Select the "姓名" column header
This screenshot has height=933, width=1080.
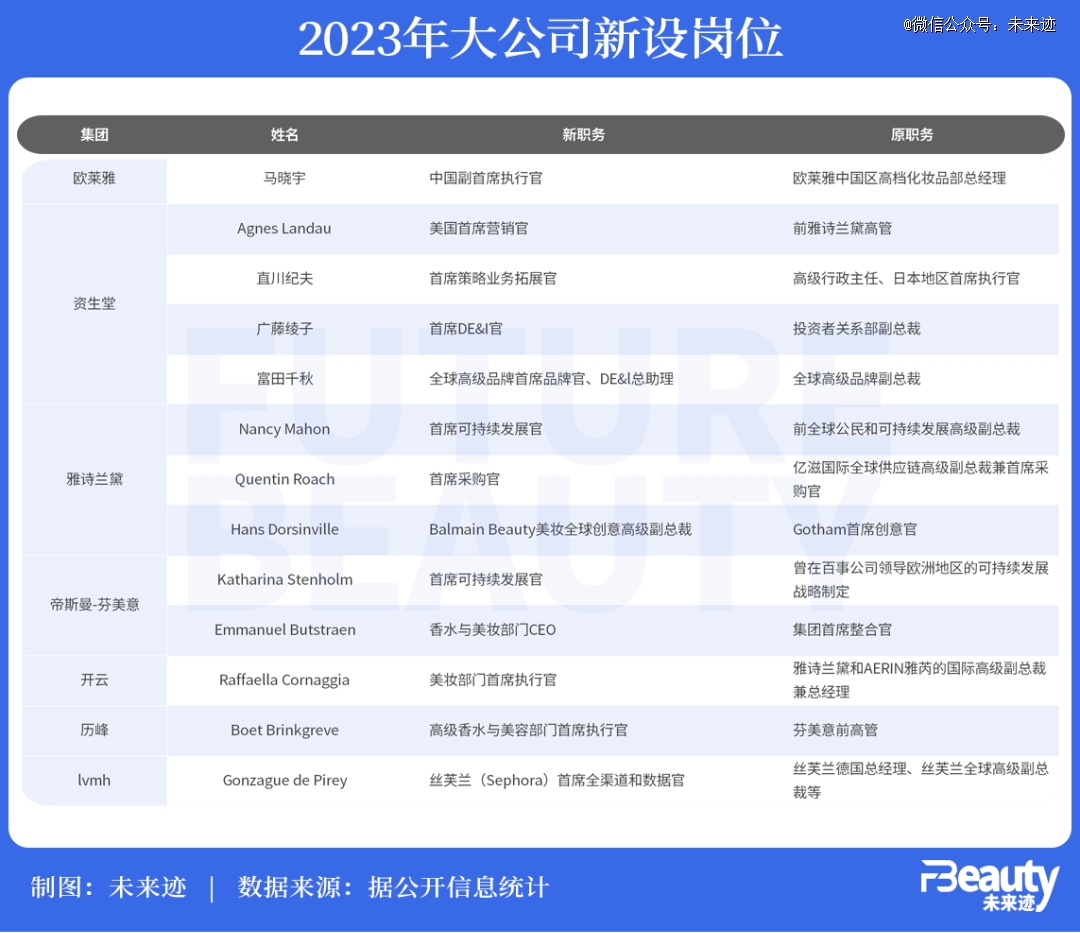(284, 135)
